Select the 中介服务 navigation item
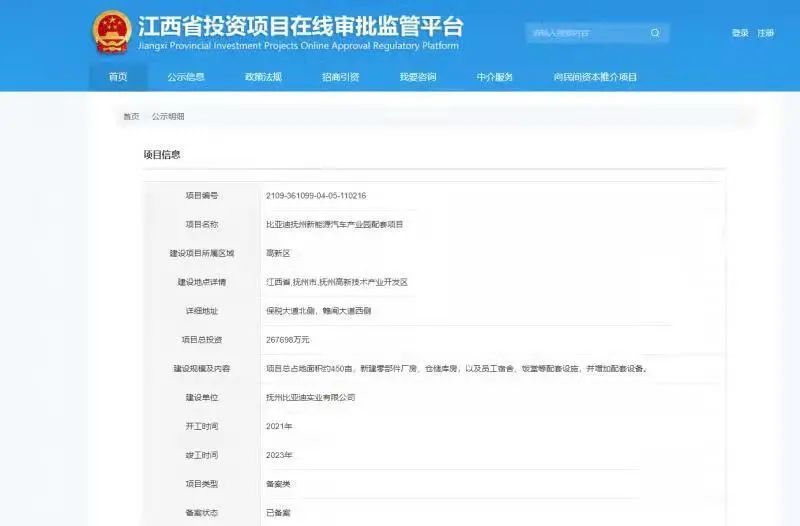This screenshot has height=526, width=800. click(x=495, y=77)
